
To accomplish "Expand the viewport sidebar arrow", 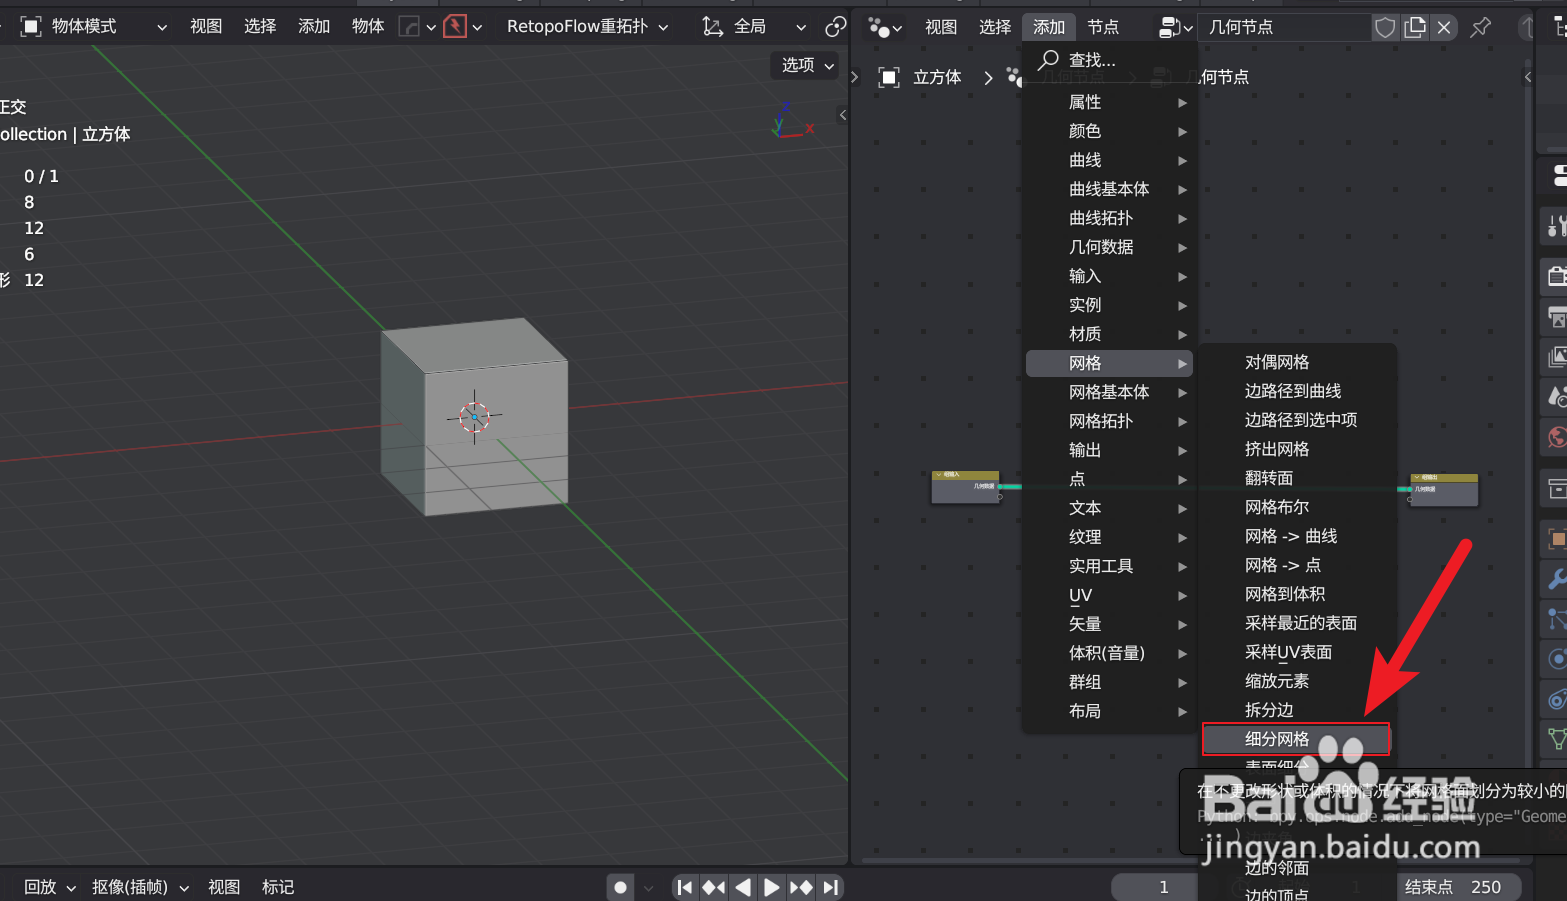I will tap(843, 115).
